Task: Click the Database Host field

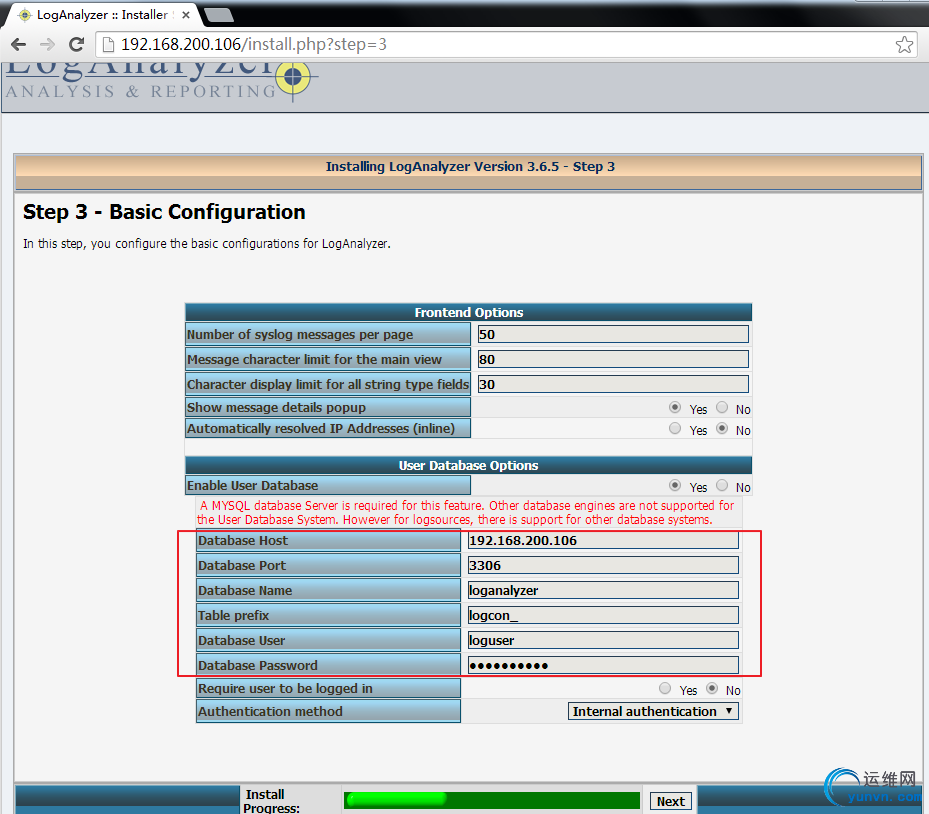Action: (603, 540)
